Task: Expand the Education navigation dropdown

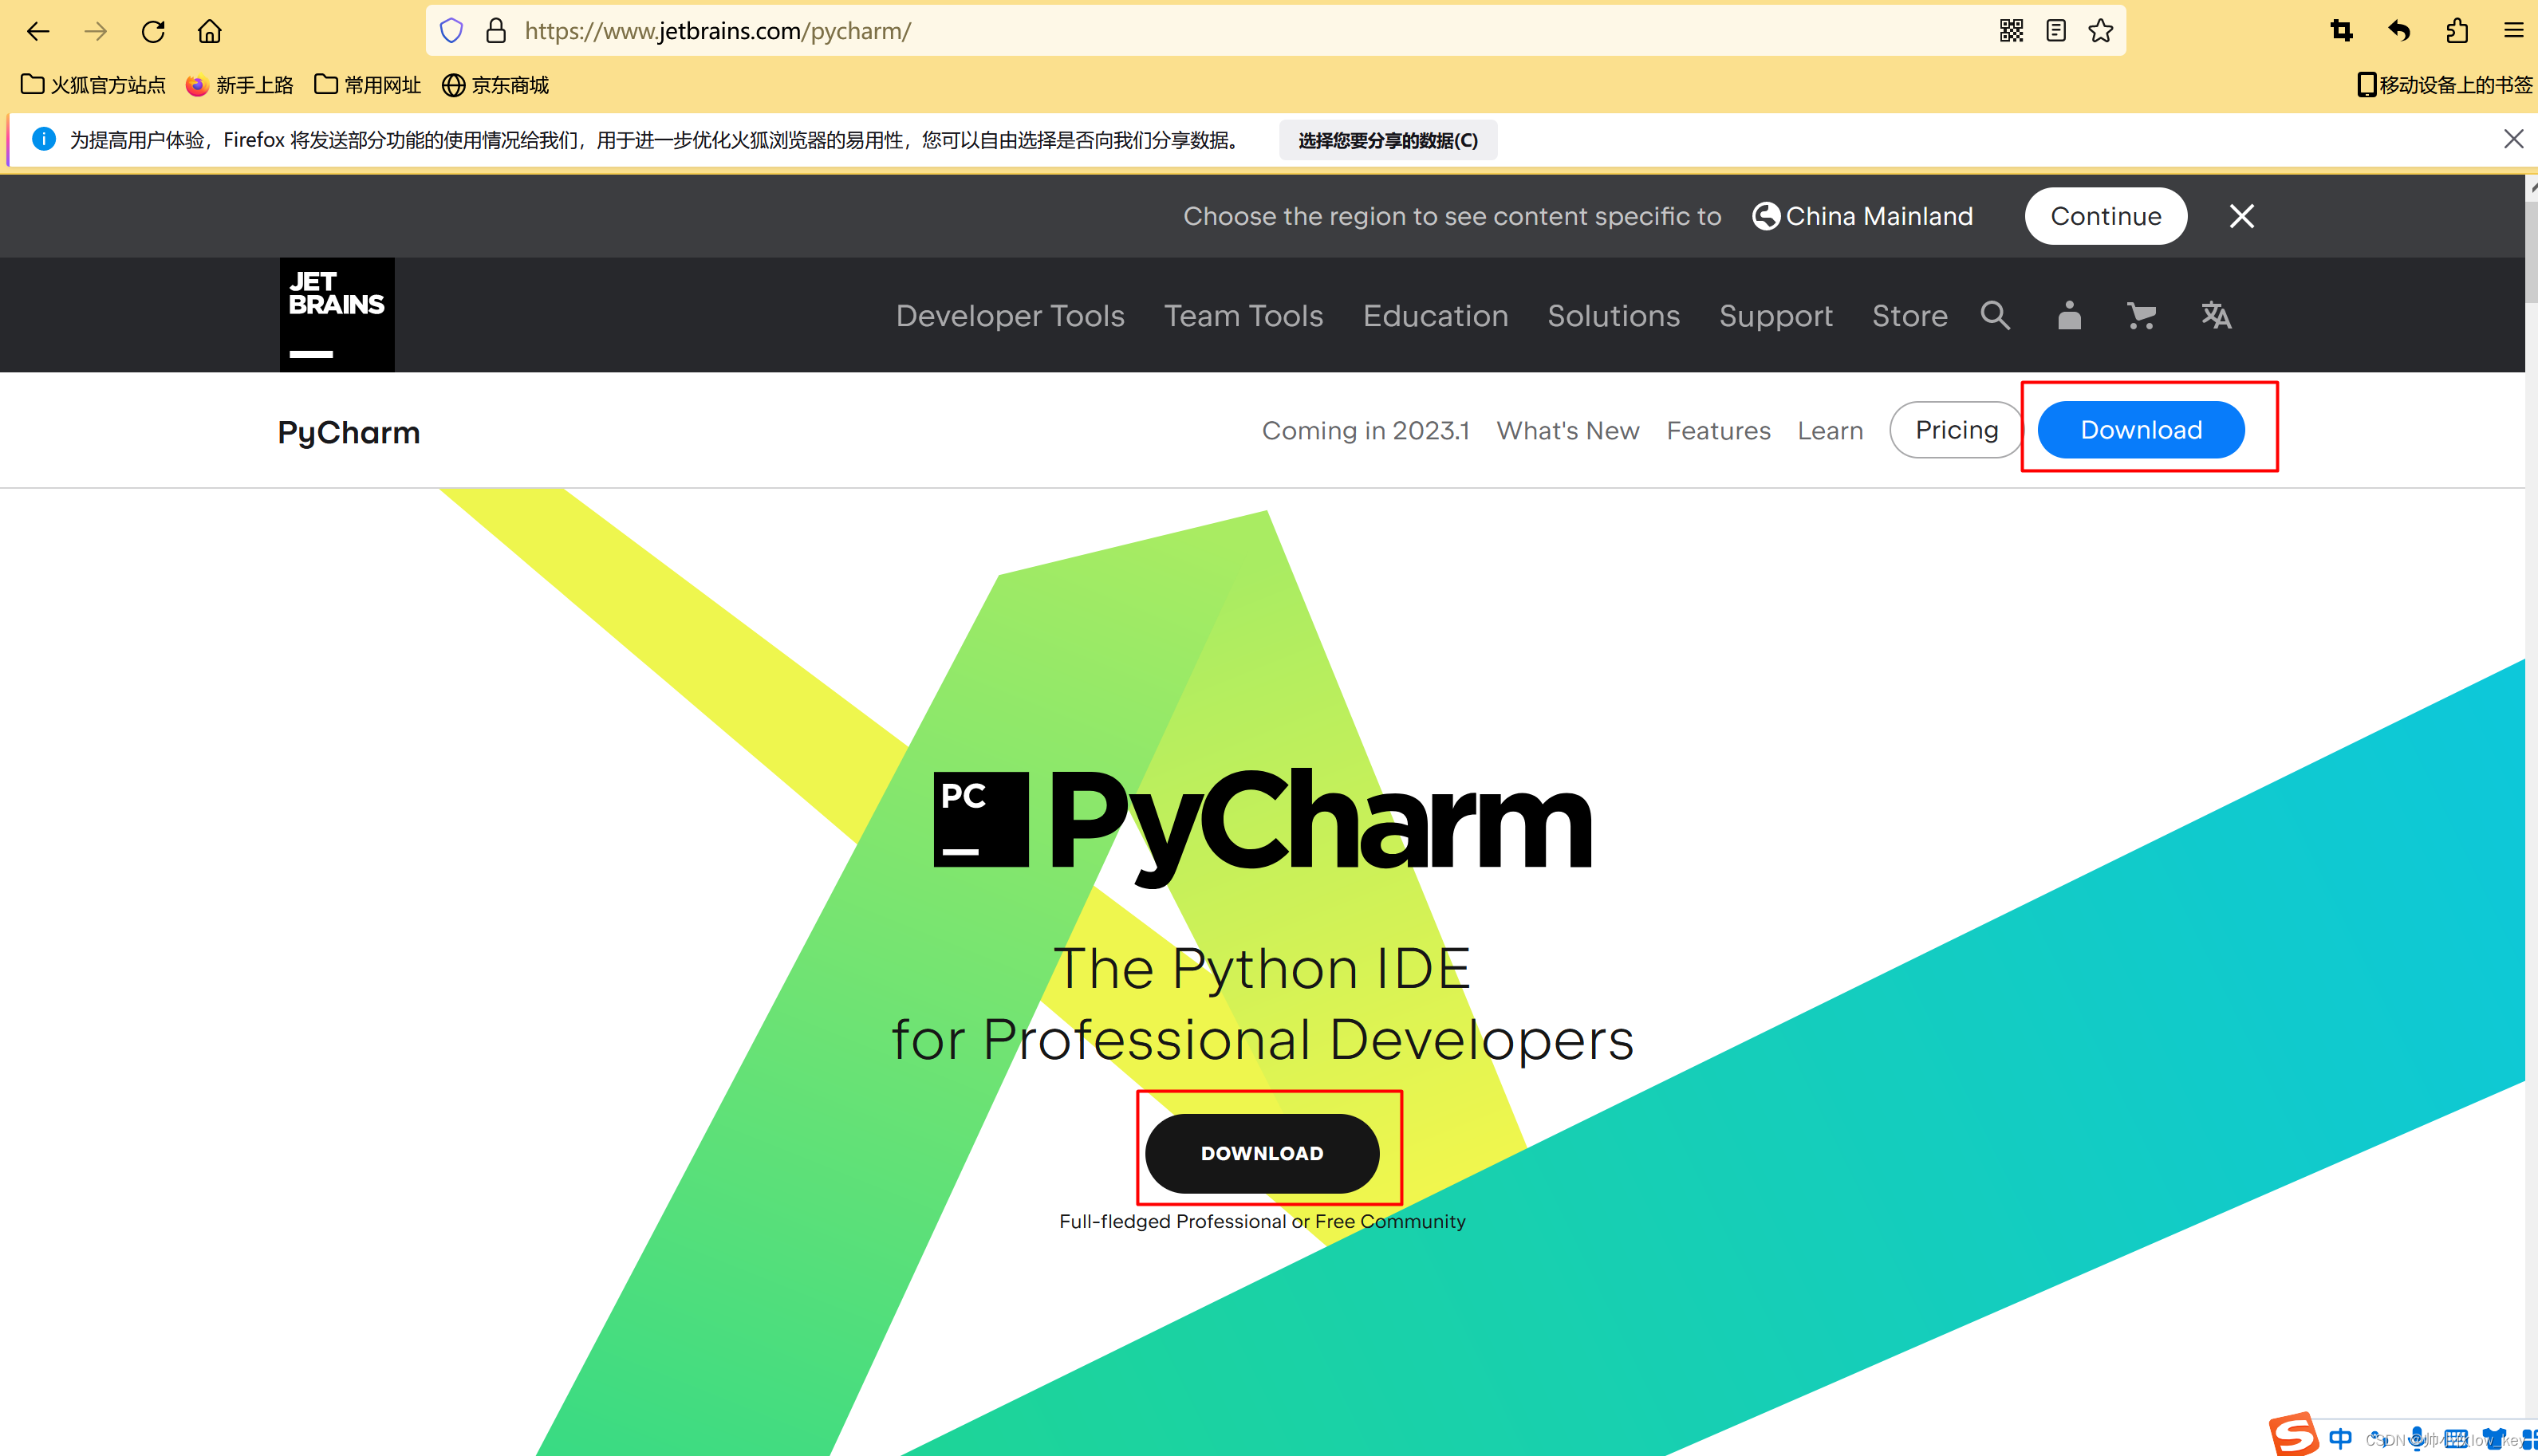Action: coord(1435,315)
